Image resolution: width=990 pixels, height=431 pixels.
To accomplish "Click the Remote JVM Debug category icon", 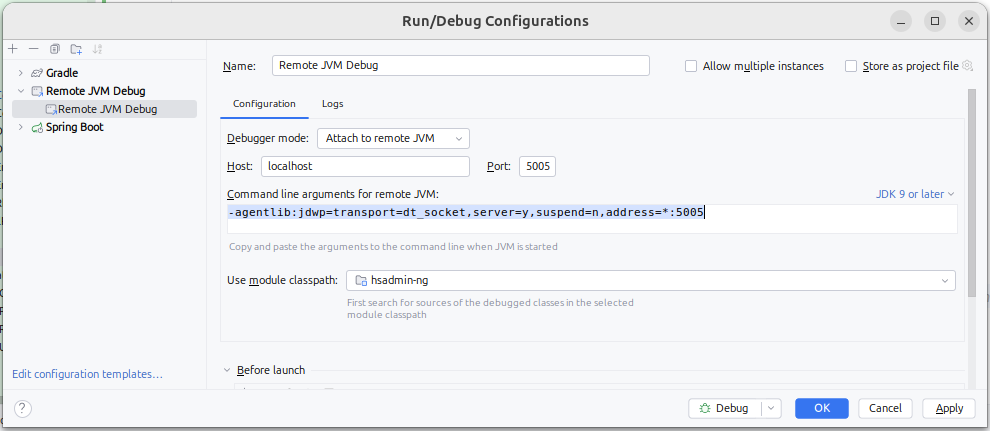I will tap(37, 91).
